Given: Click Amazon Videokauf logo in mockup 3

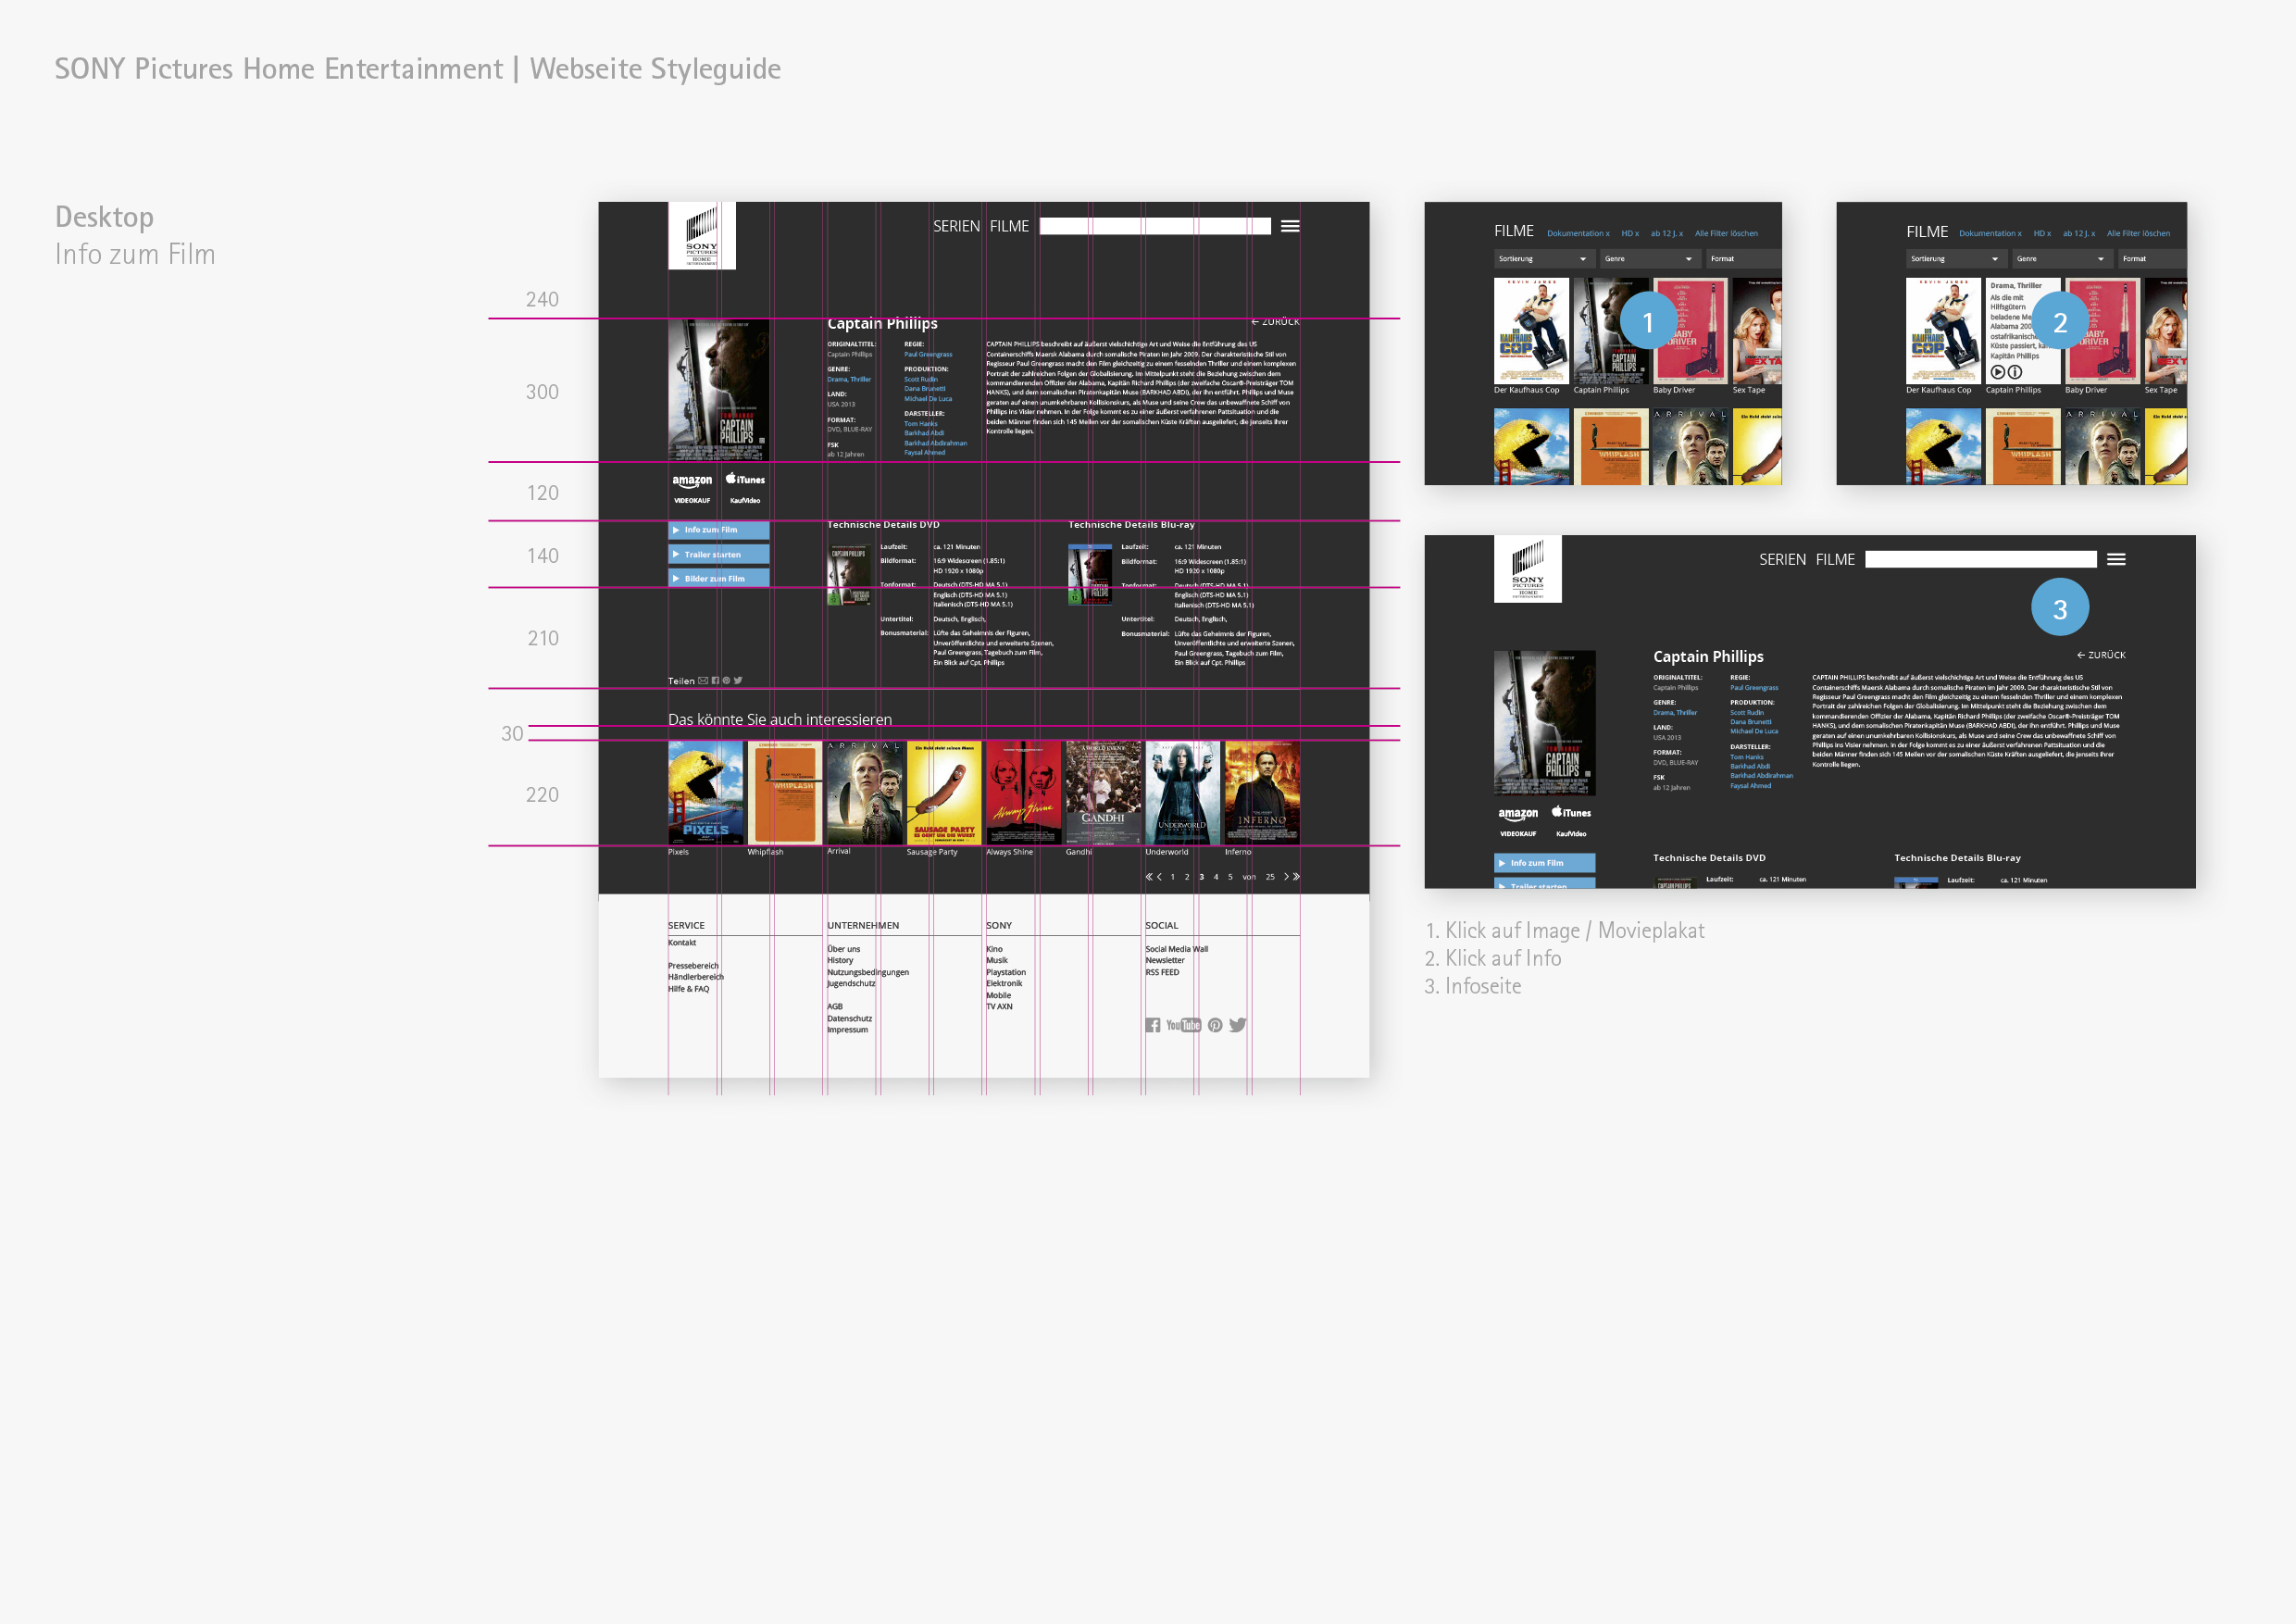Looking at the screenshot, I should coord(1518,821).
